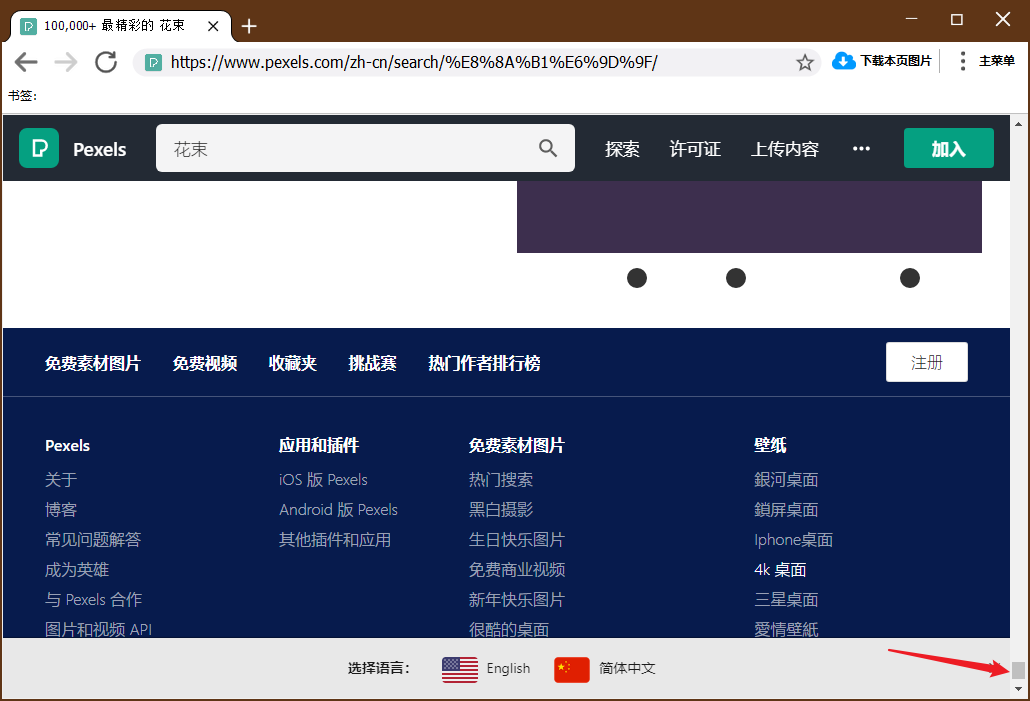Click the vertical scrollbar thumb

1018,669
